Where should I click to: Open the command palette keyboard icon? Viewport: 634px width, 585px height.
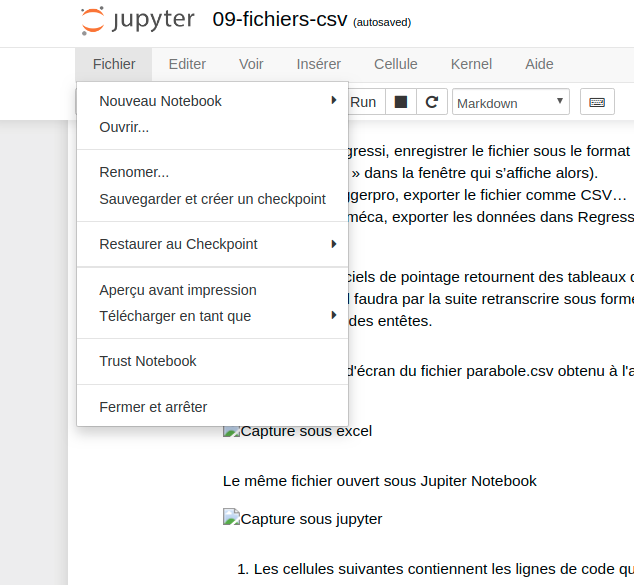[597, 102]
